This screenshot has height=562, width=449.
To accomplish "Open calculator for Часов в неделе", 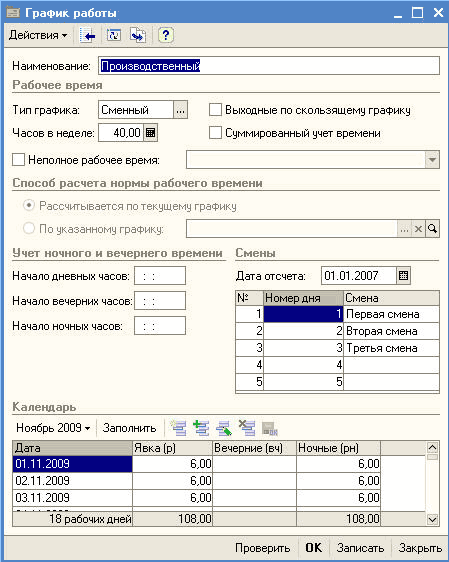I will click(x=151, y=133).
